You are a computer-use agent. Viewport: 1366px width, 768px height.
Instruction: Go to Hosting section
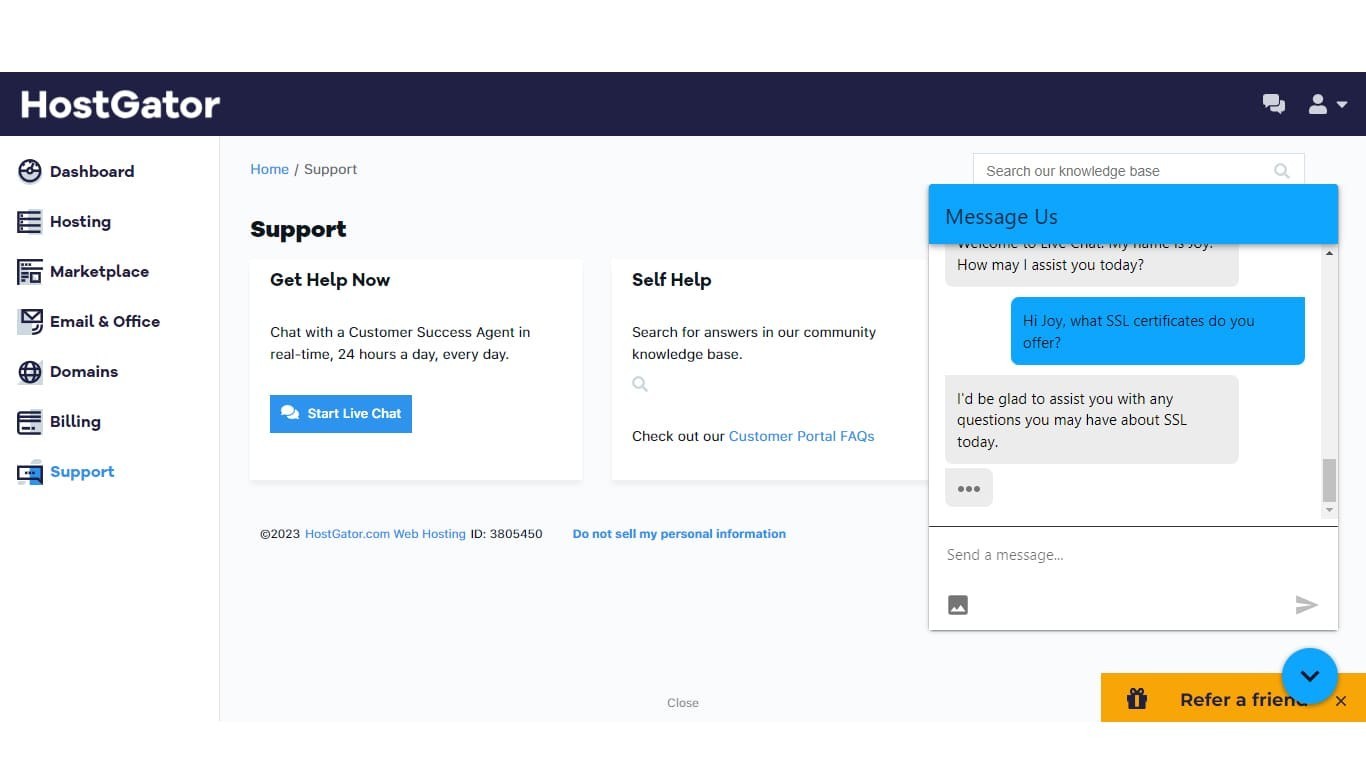click(80, 221)
